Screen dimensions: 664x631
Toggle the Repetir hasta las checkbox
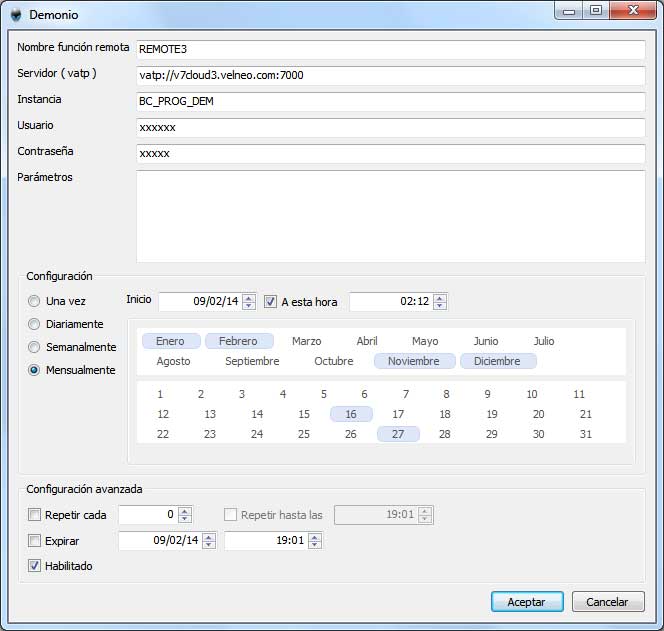coord(230,515)
